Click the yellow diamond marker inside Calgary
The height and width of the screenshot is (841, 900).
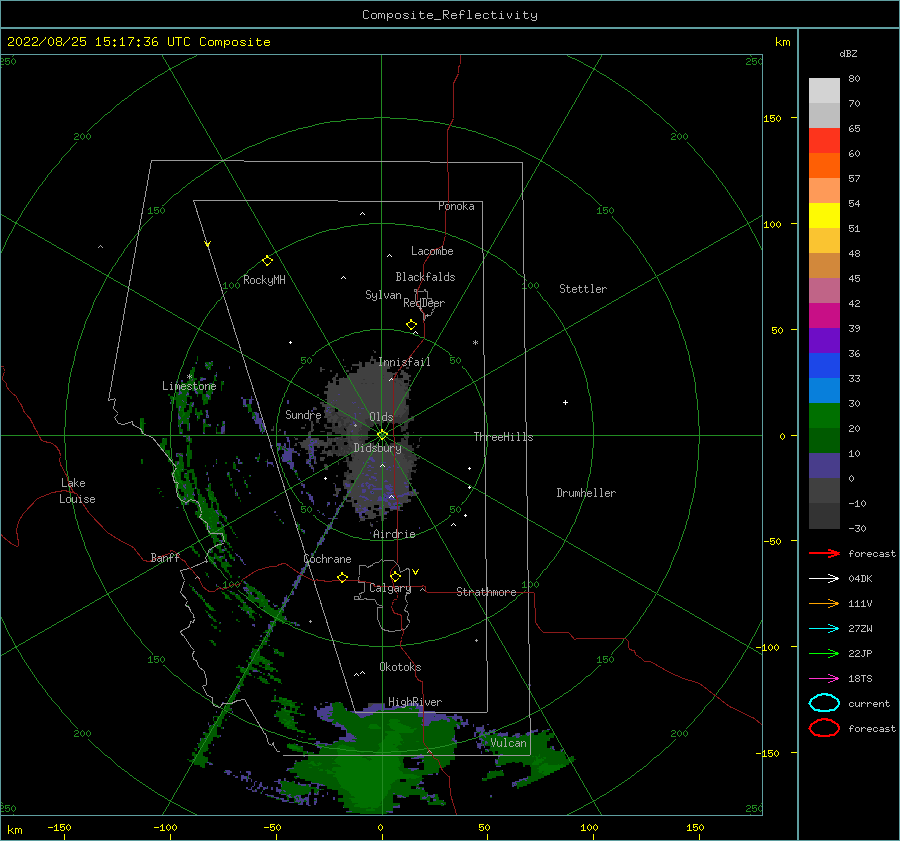[395, 576]
